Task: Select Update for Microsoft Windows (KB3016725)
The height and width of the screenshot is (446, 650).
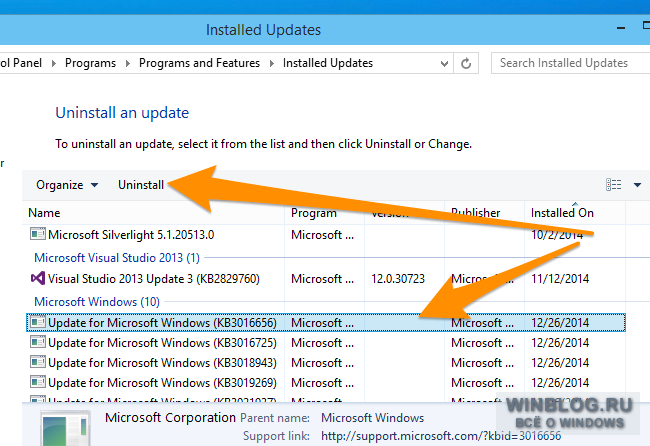Action: click(325, 343)
